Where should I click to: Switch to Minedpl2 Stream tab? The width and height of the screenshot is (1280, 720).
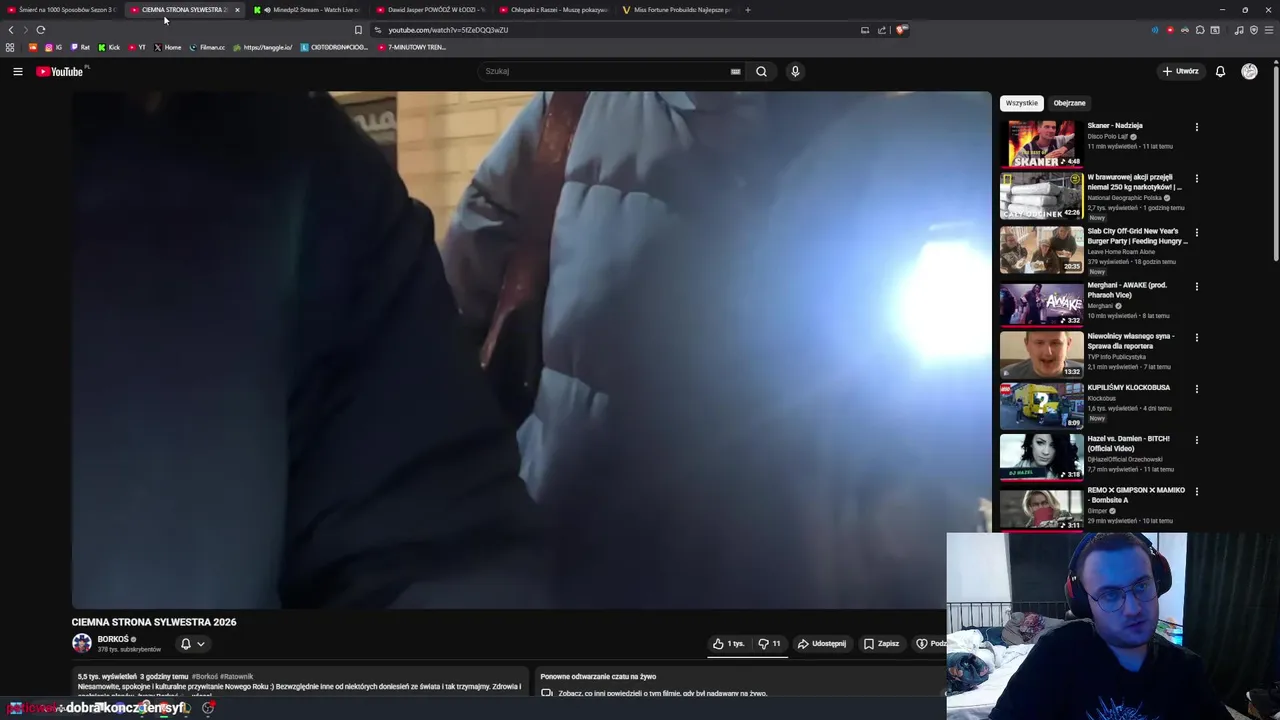307,10
